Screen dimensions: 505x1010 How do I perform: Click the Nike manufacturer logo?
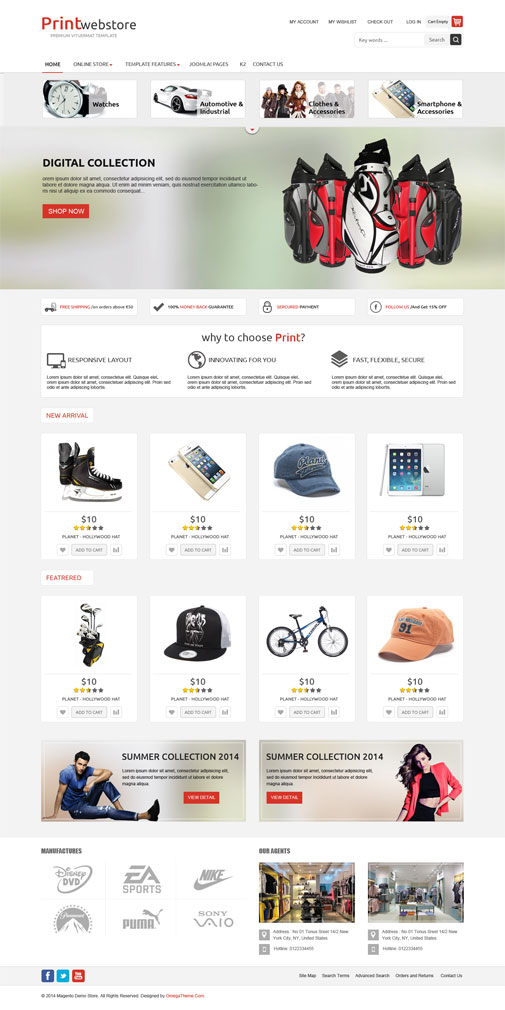point(213,878)
